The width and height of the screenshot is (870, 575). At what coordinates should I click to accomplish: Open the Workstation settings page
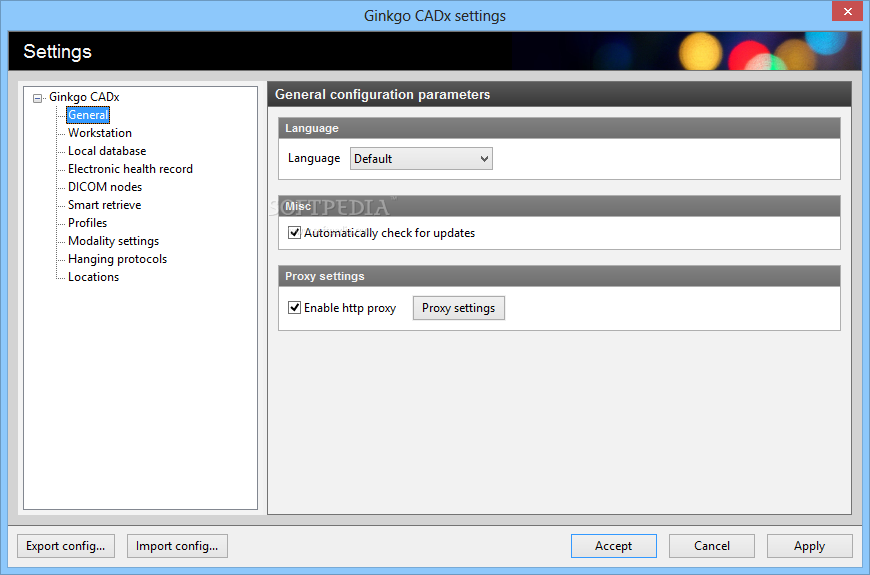[x=100, y=133]
